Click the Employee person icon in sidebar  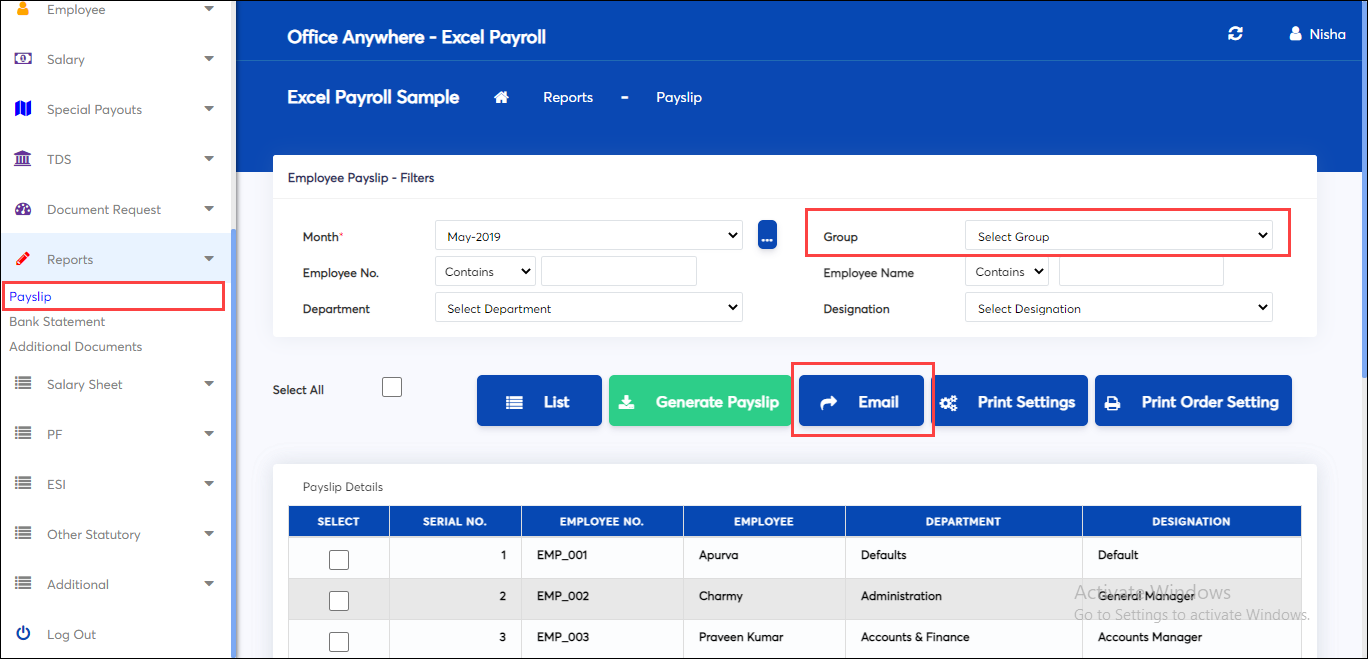23,9
